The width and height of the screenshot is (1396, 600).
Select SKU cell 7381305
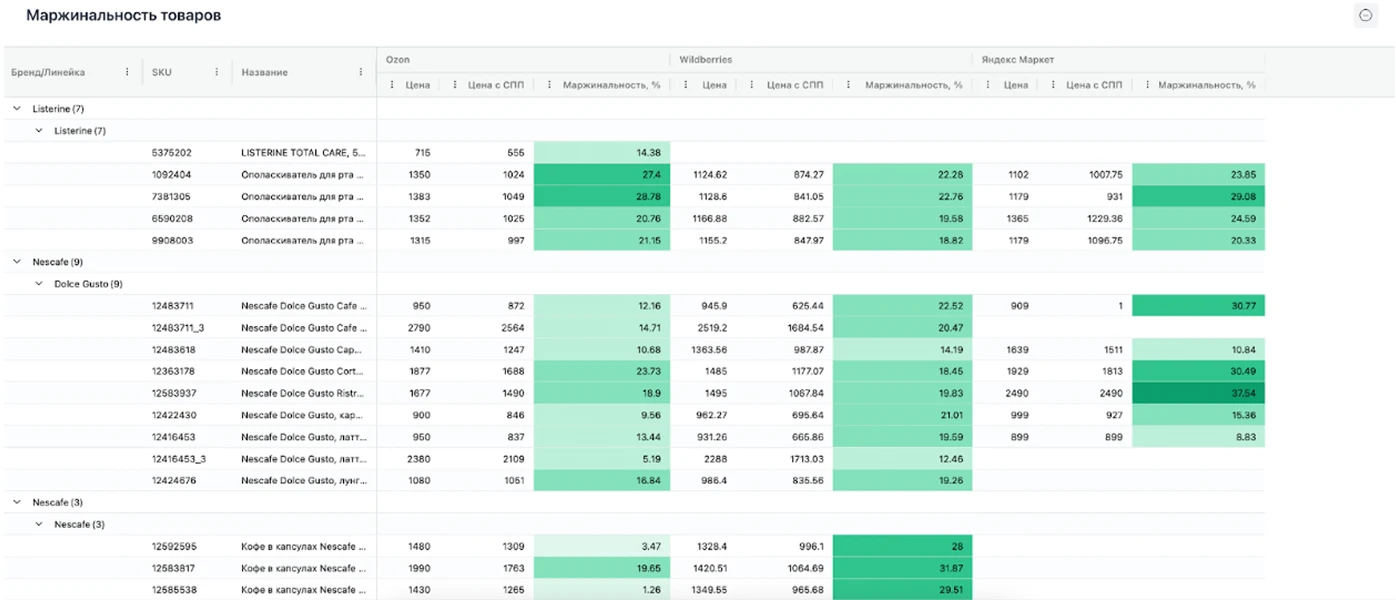tap(172, 197)
